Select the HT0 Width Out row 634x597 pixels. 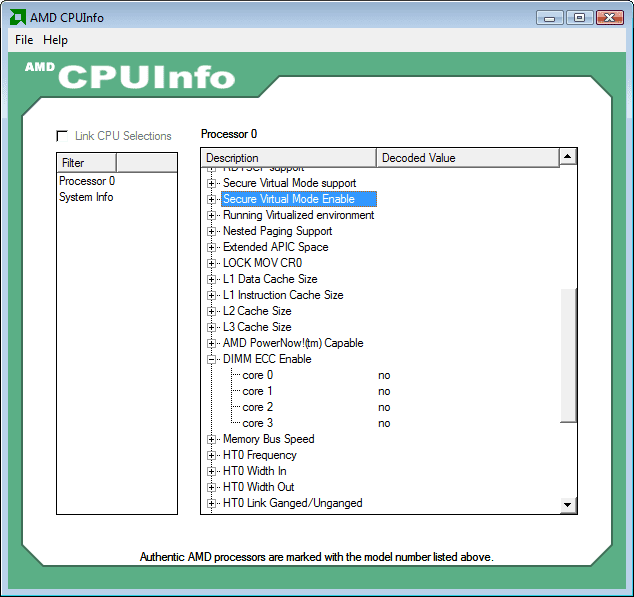[258, 487]
